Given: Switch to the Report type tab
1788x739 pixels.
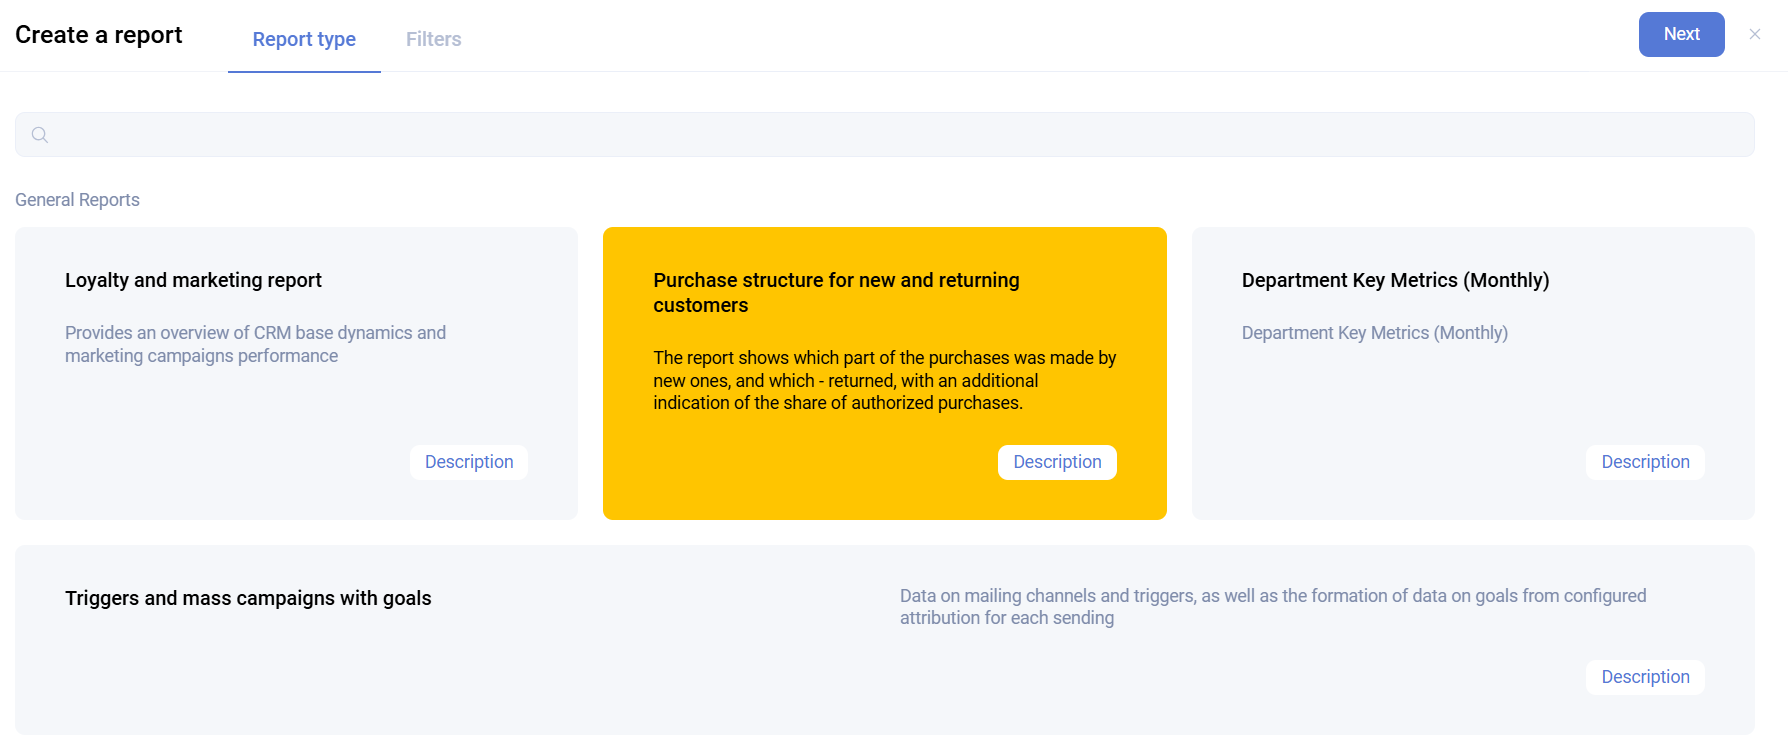Looking at the screenshot, I should click(304, 39).
